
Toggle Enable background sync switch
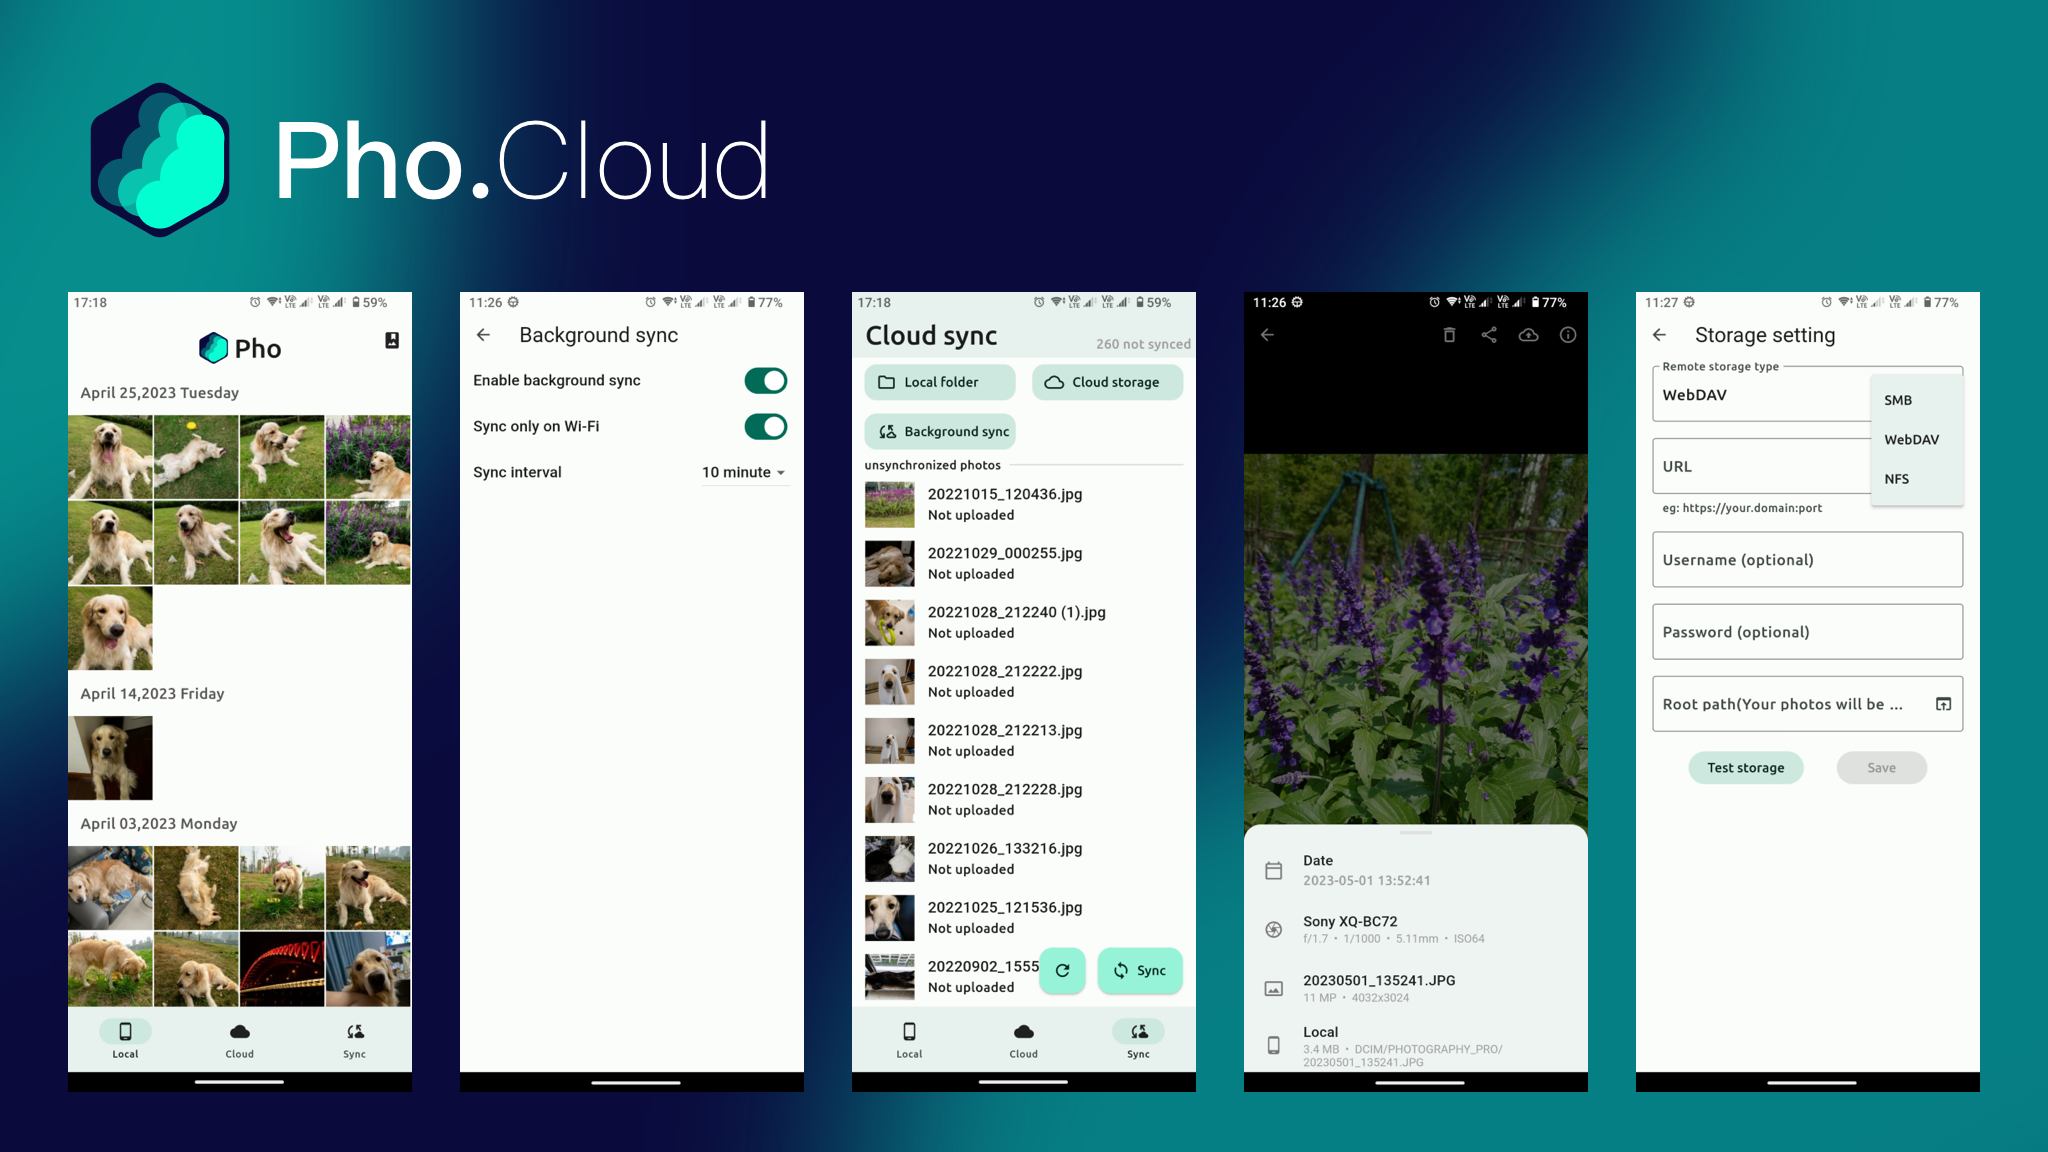[765, 381]
